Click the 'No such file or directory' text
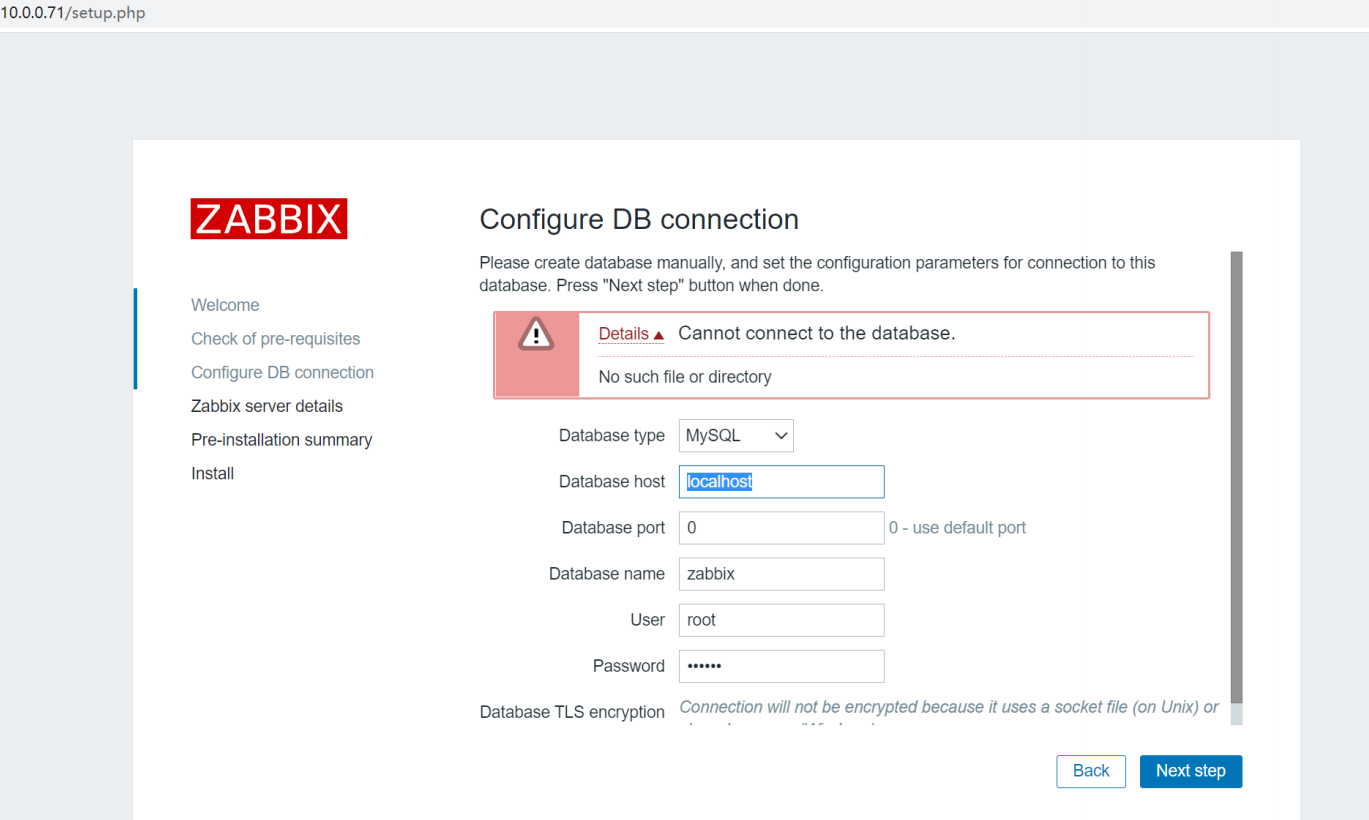The width and height of the screenshot is (1369, 820). point(685,377)
